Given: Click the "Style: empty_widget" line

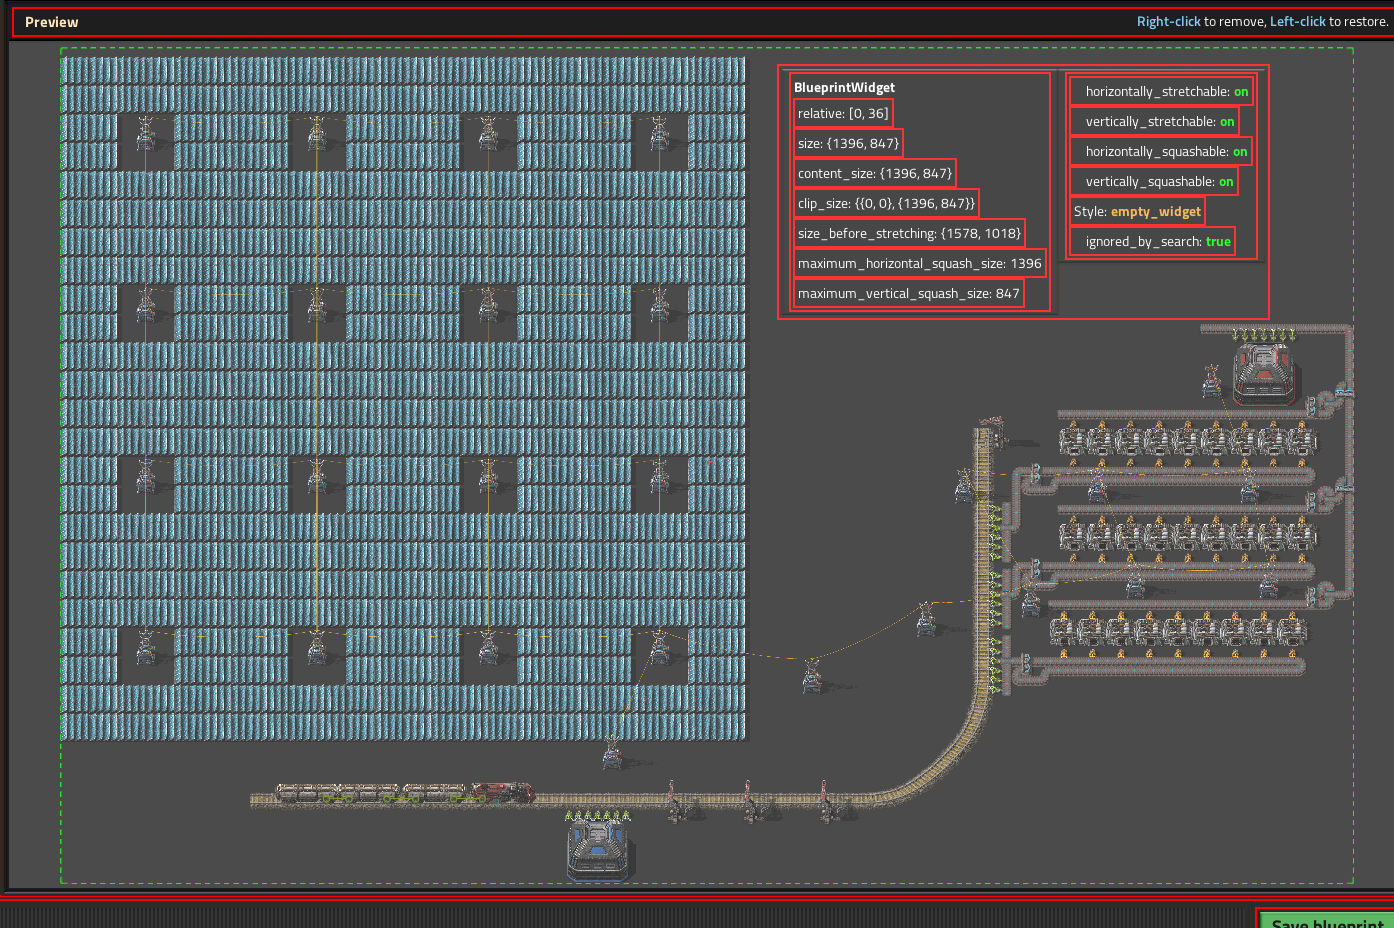Looking at the screenshot, I should coord(1137,211).
